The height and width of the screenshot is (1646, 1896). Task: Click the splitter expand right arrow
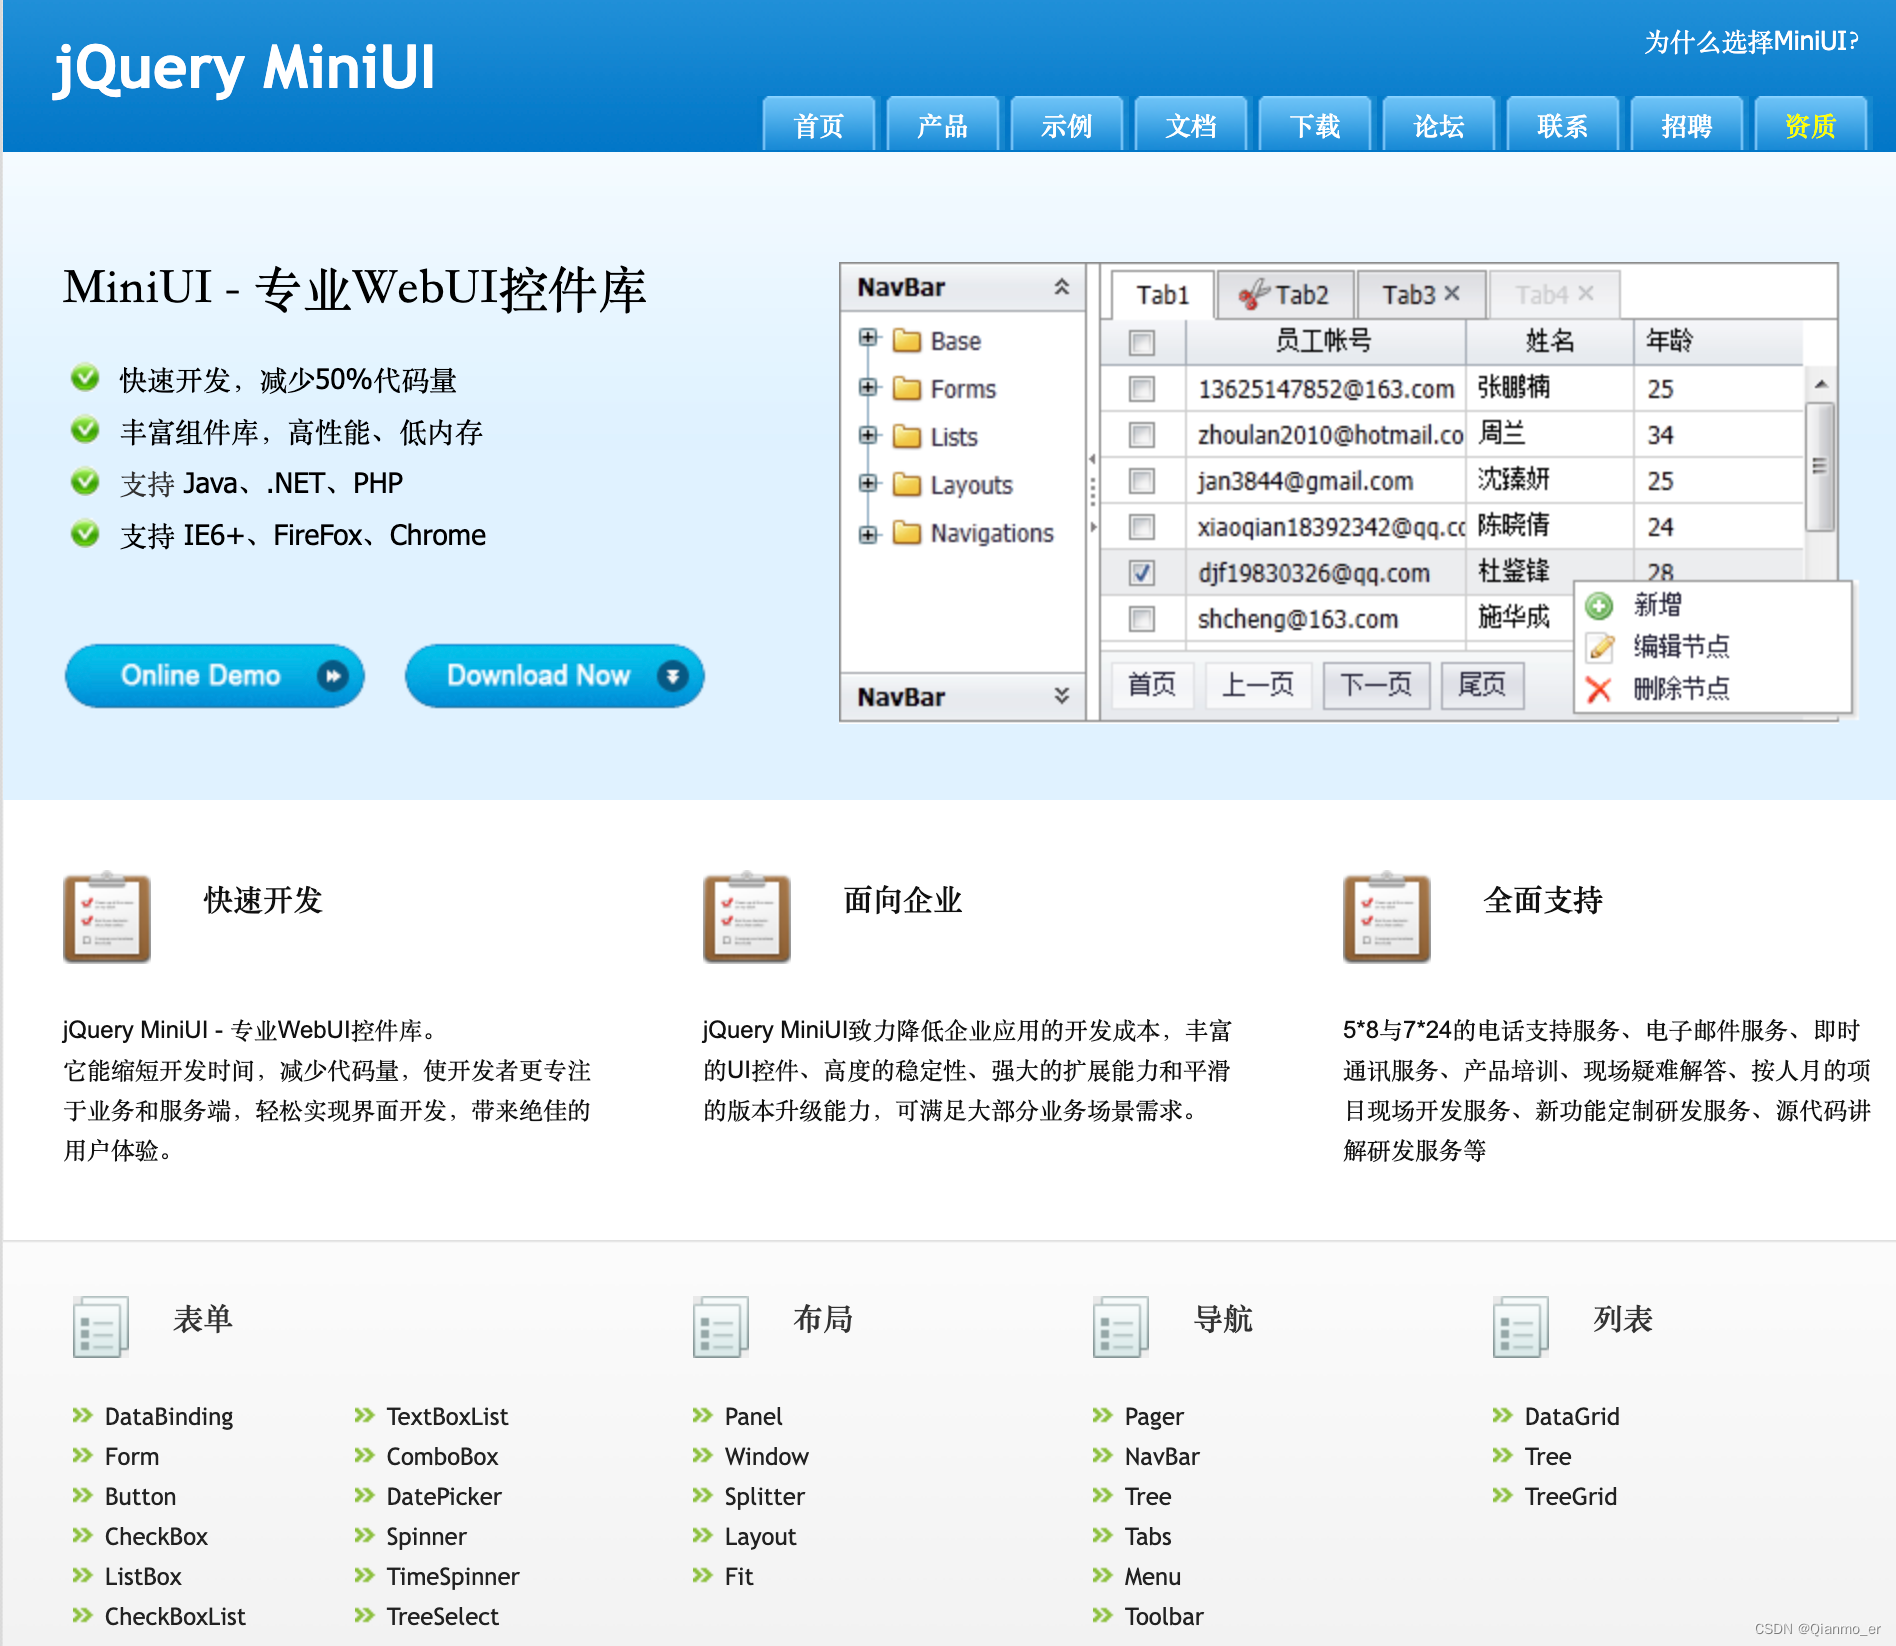1092,526
